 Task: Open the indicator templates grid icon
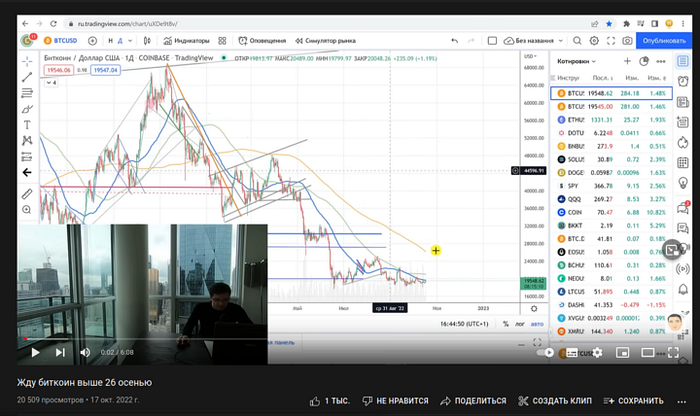point(222,41)
